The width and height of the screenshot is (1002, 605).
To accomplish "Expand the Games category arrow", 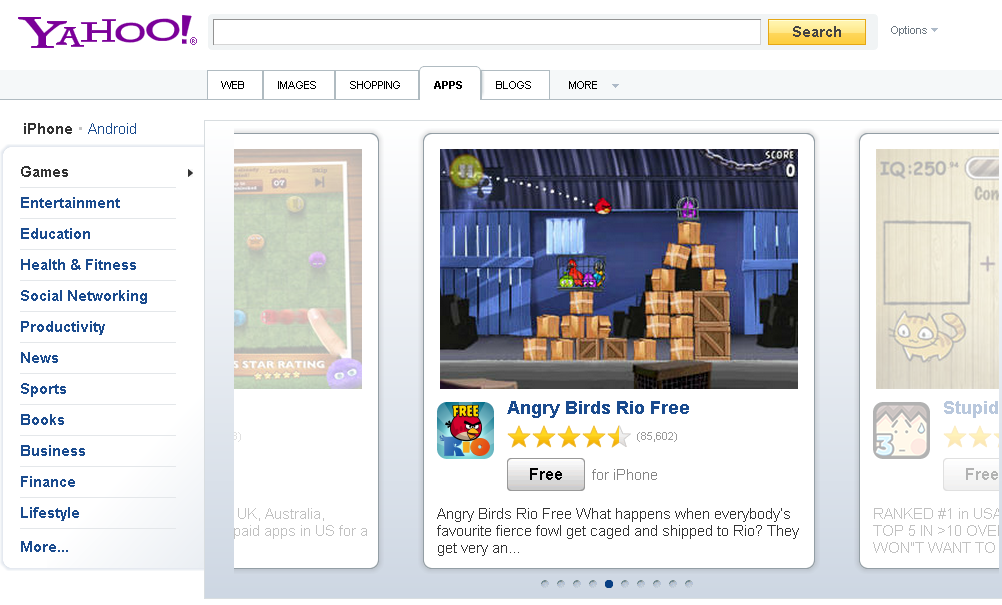I will click(x=190, y=172).
